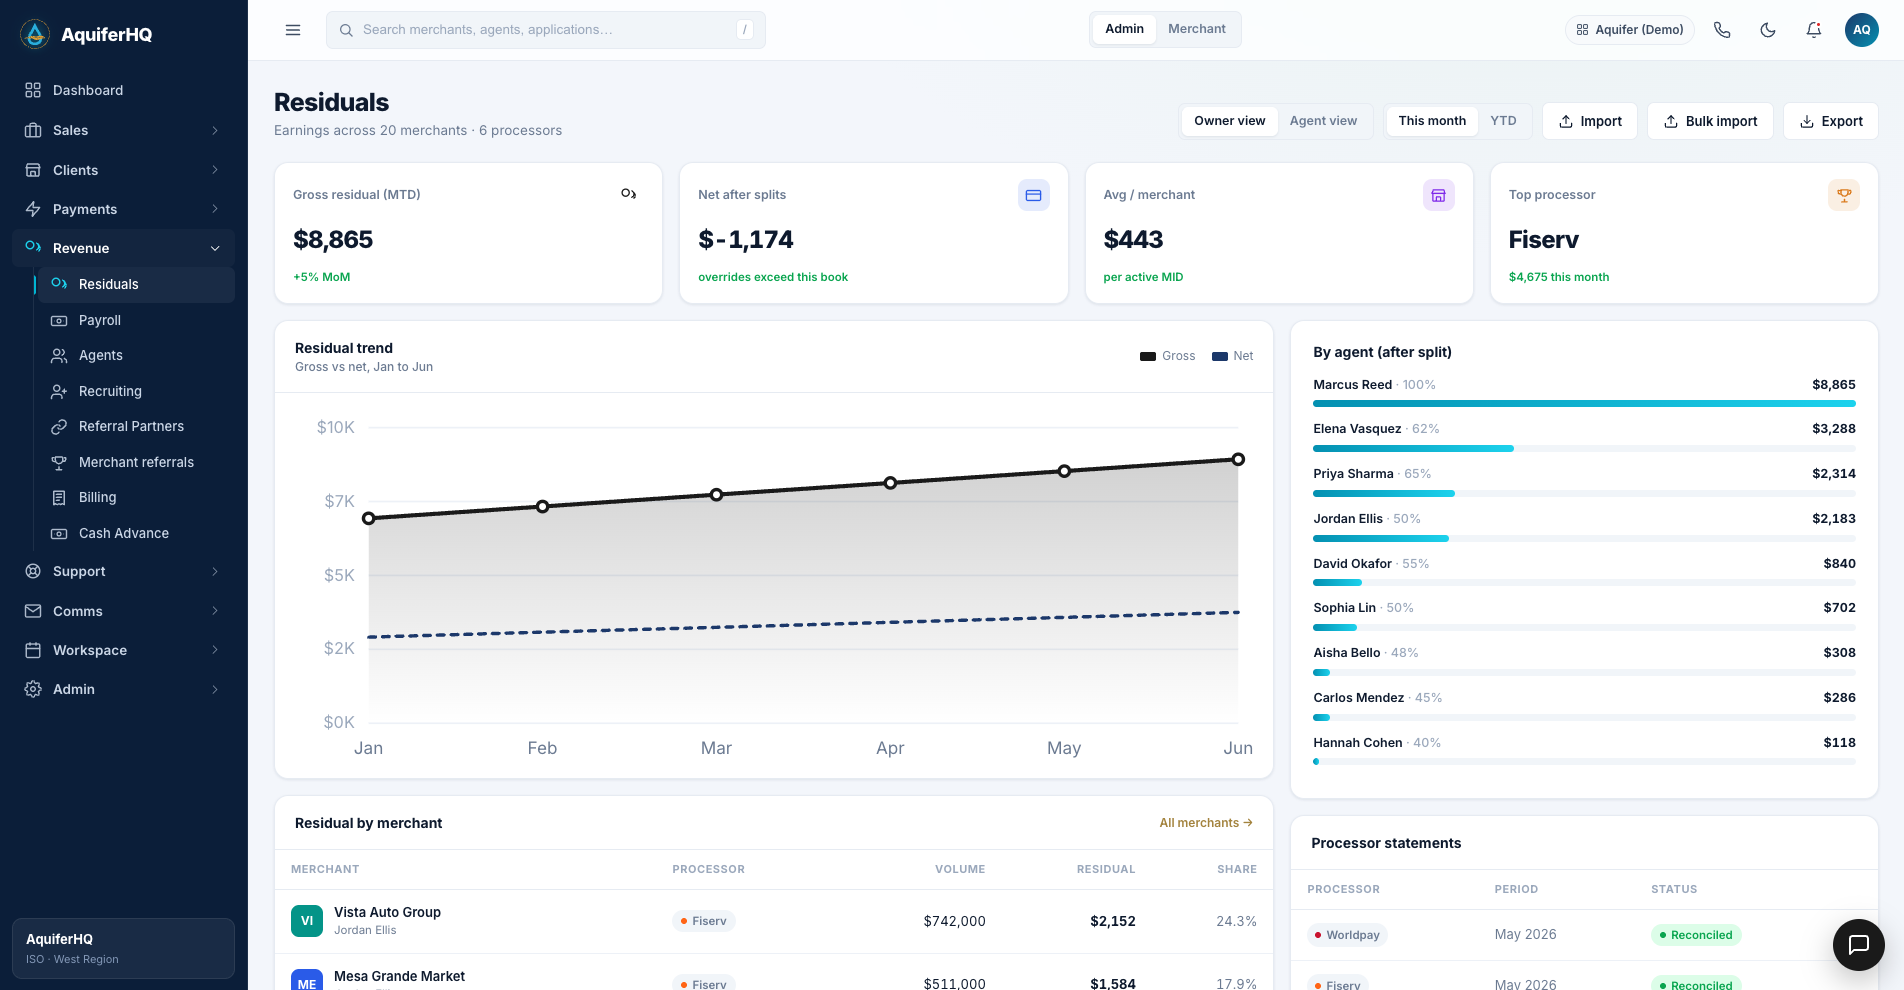Click the Cash Advance icon
The height and width of the screenshot is (990, 1904).
pos(59,533)
